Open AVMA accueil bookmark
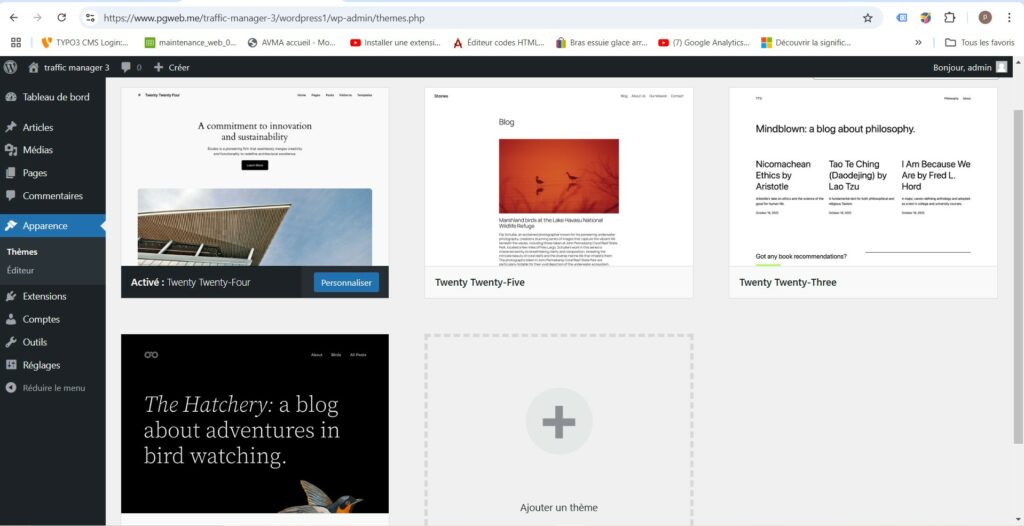 click(292, 42)
